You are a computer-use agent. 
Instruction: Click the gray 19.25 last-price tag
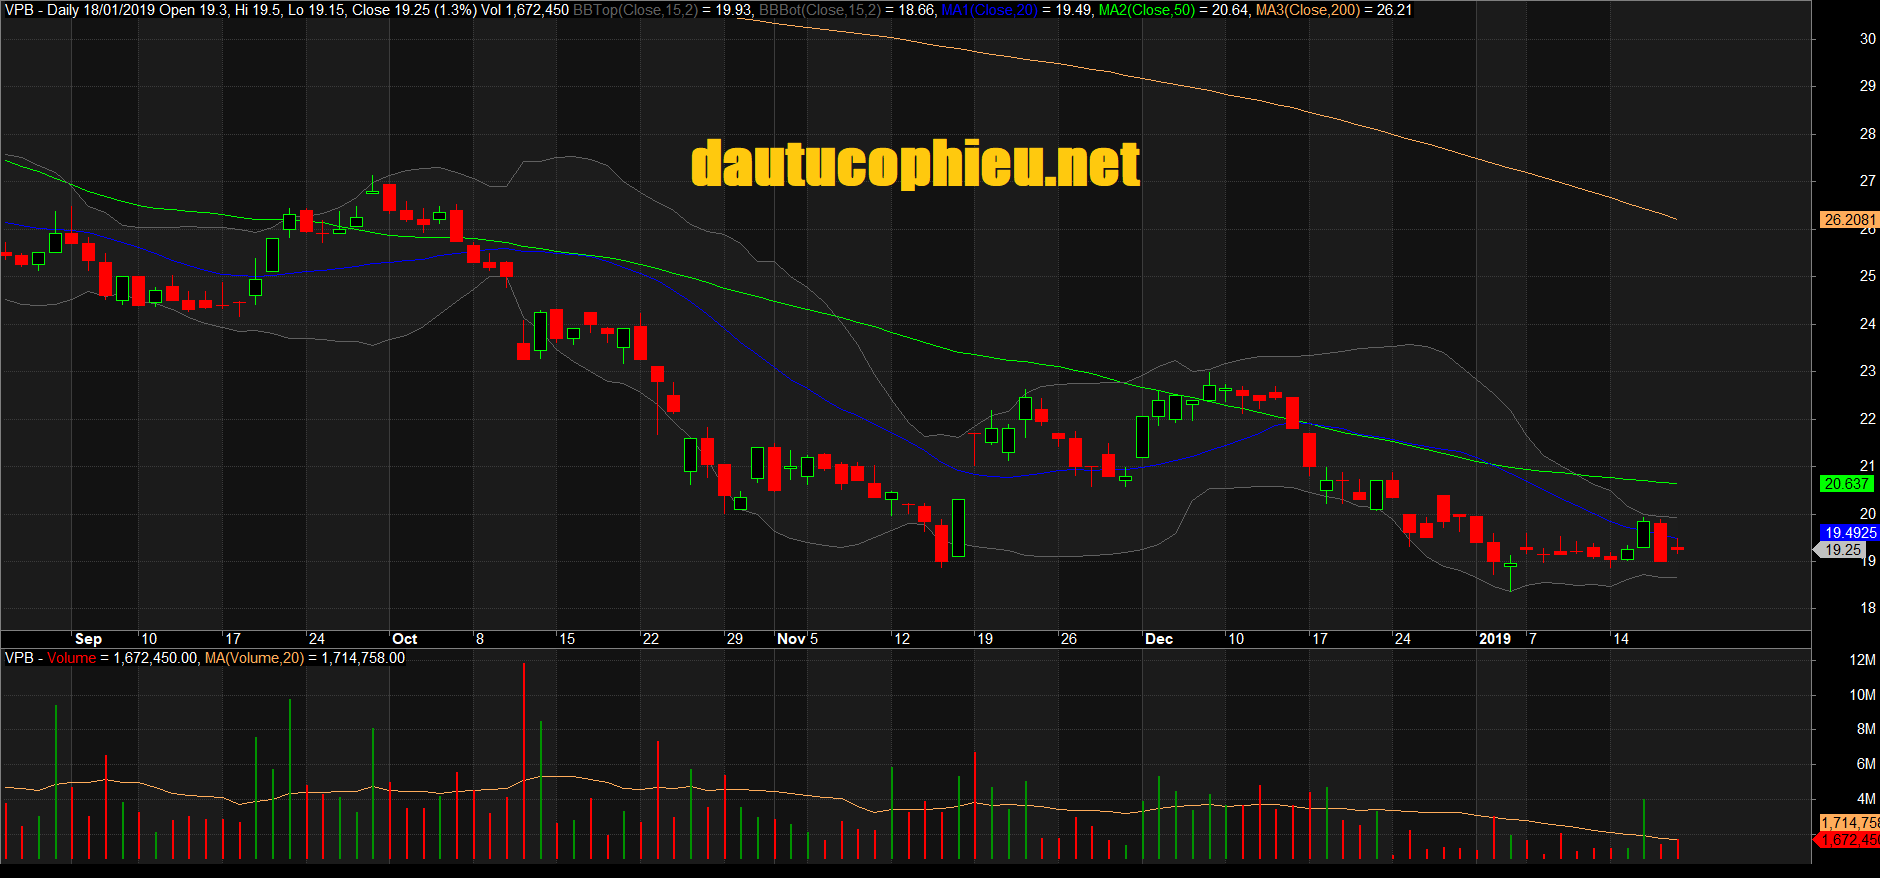pos(1840,550)
